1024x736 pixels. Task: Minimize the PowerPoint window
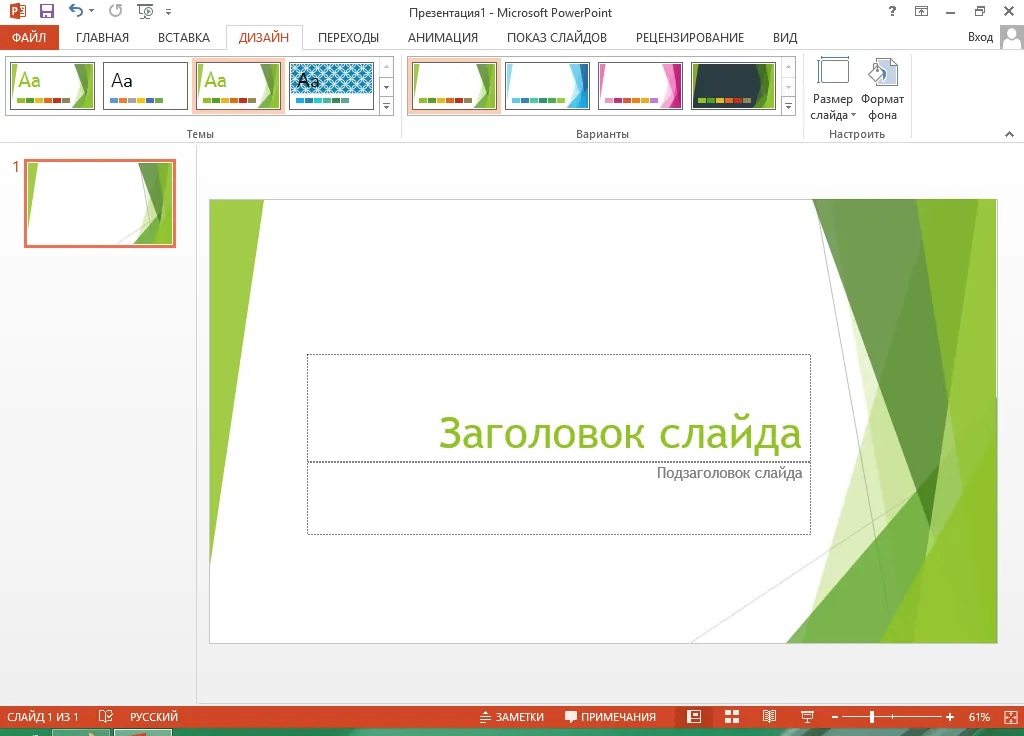click(950, 11)
